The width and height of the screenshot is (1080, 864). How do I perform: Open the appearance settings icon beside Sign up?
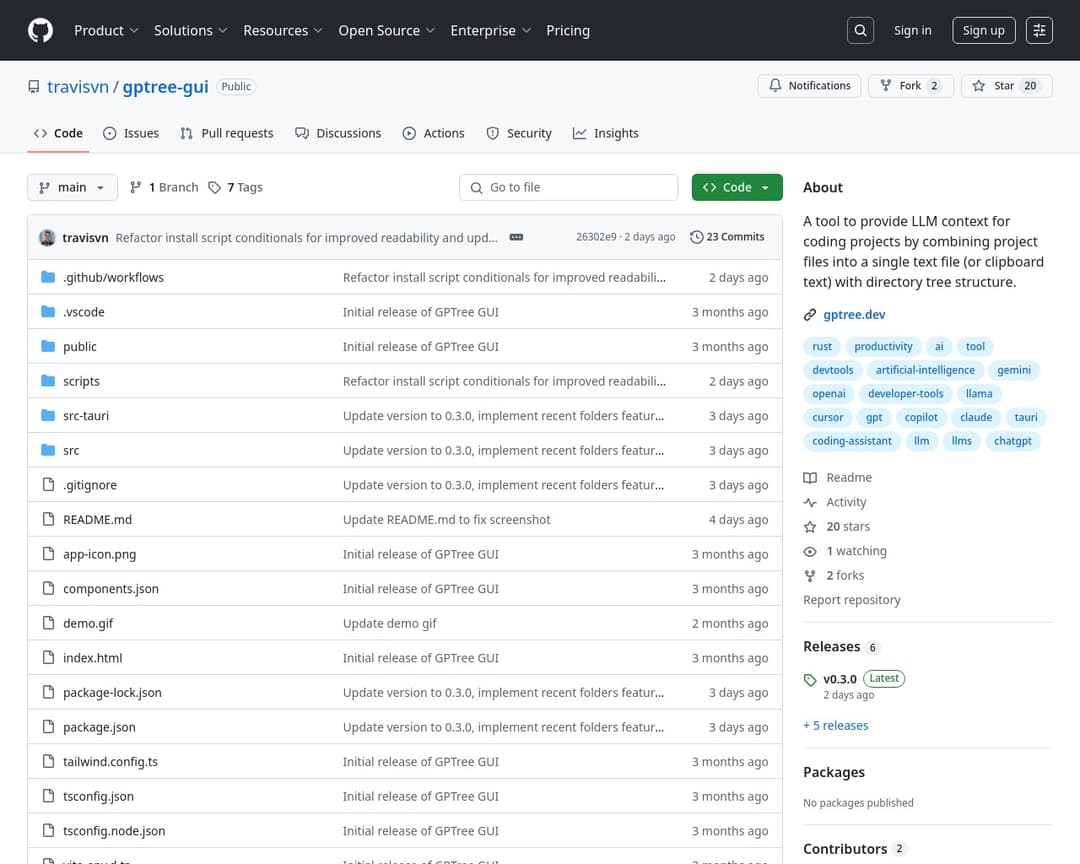(1039, 30)
